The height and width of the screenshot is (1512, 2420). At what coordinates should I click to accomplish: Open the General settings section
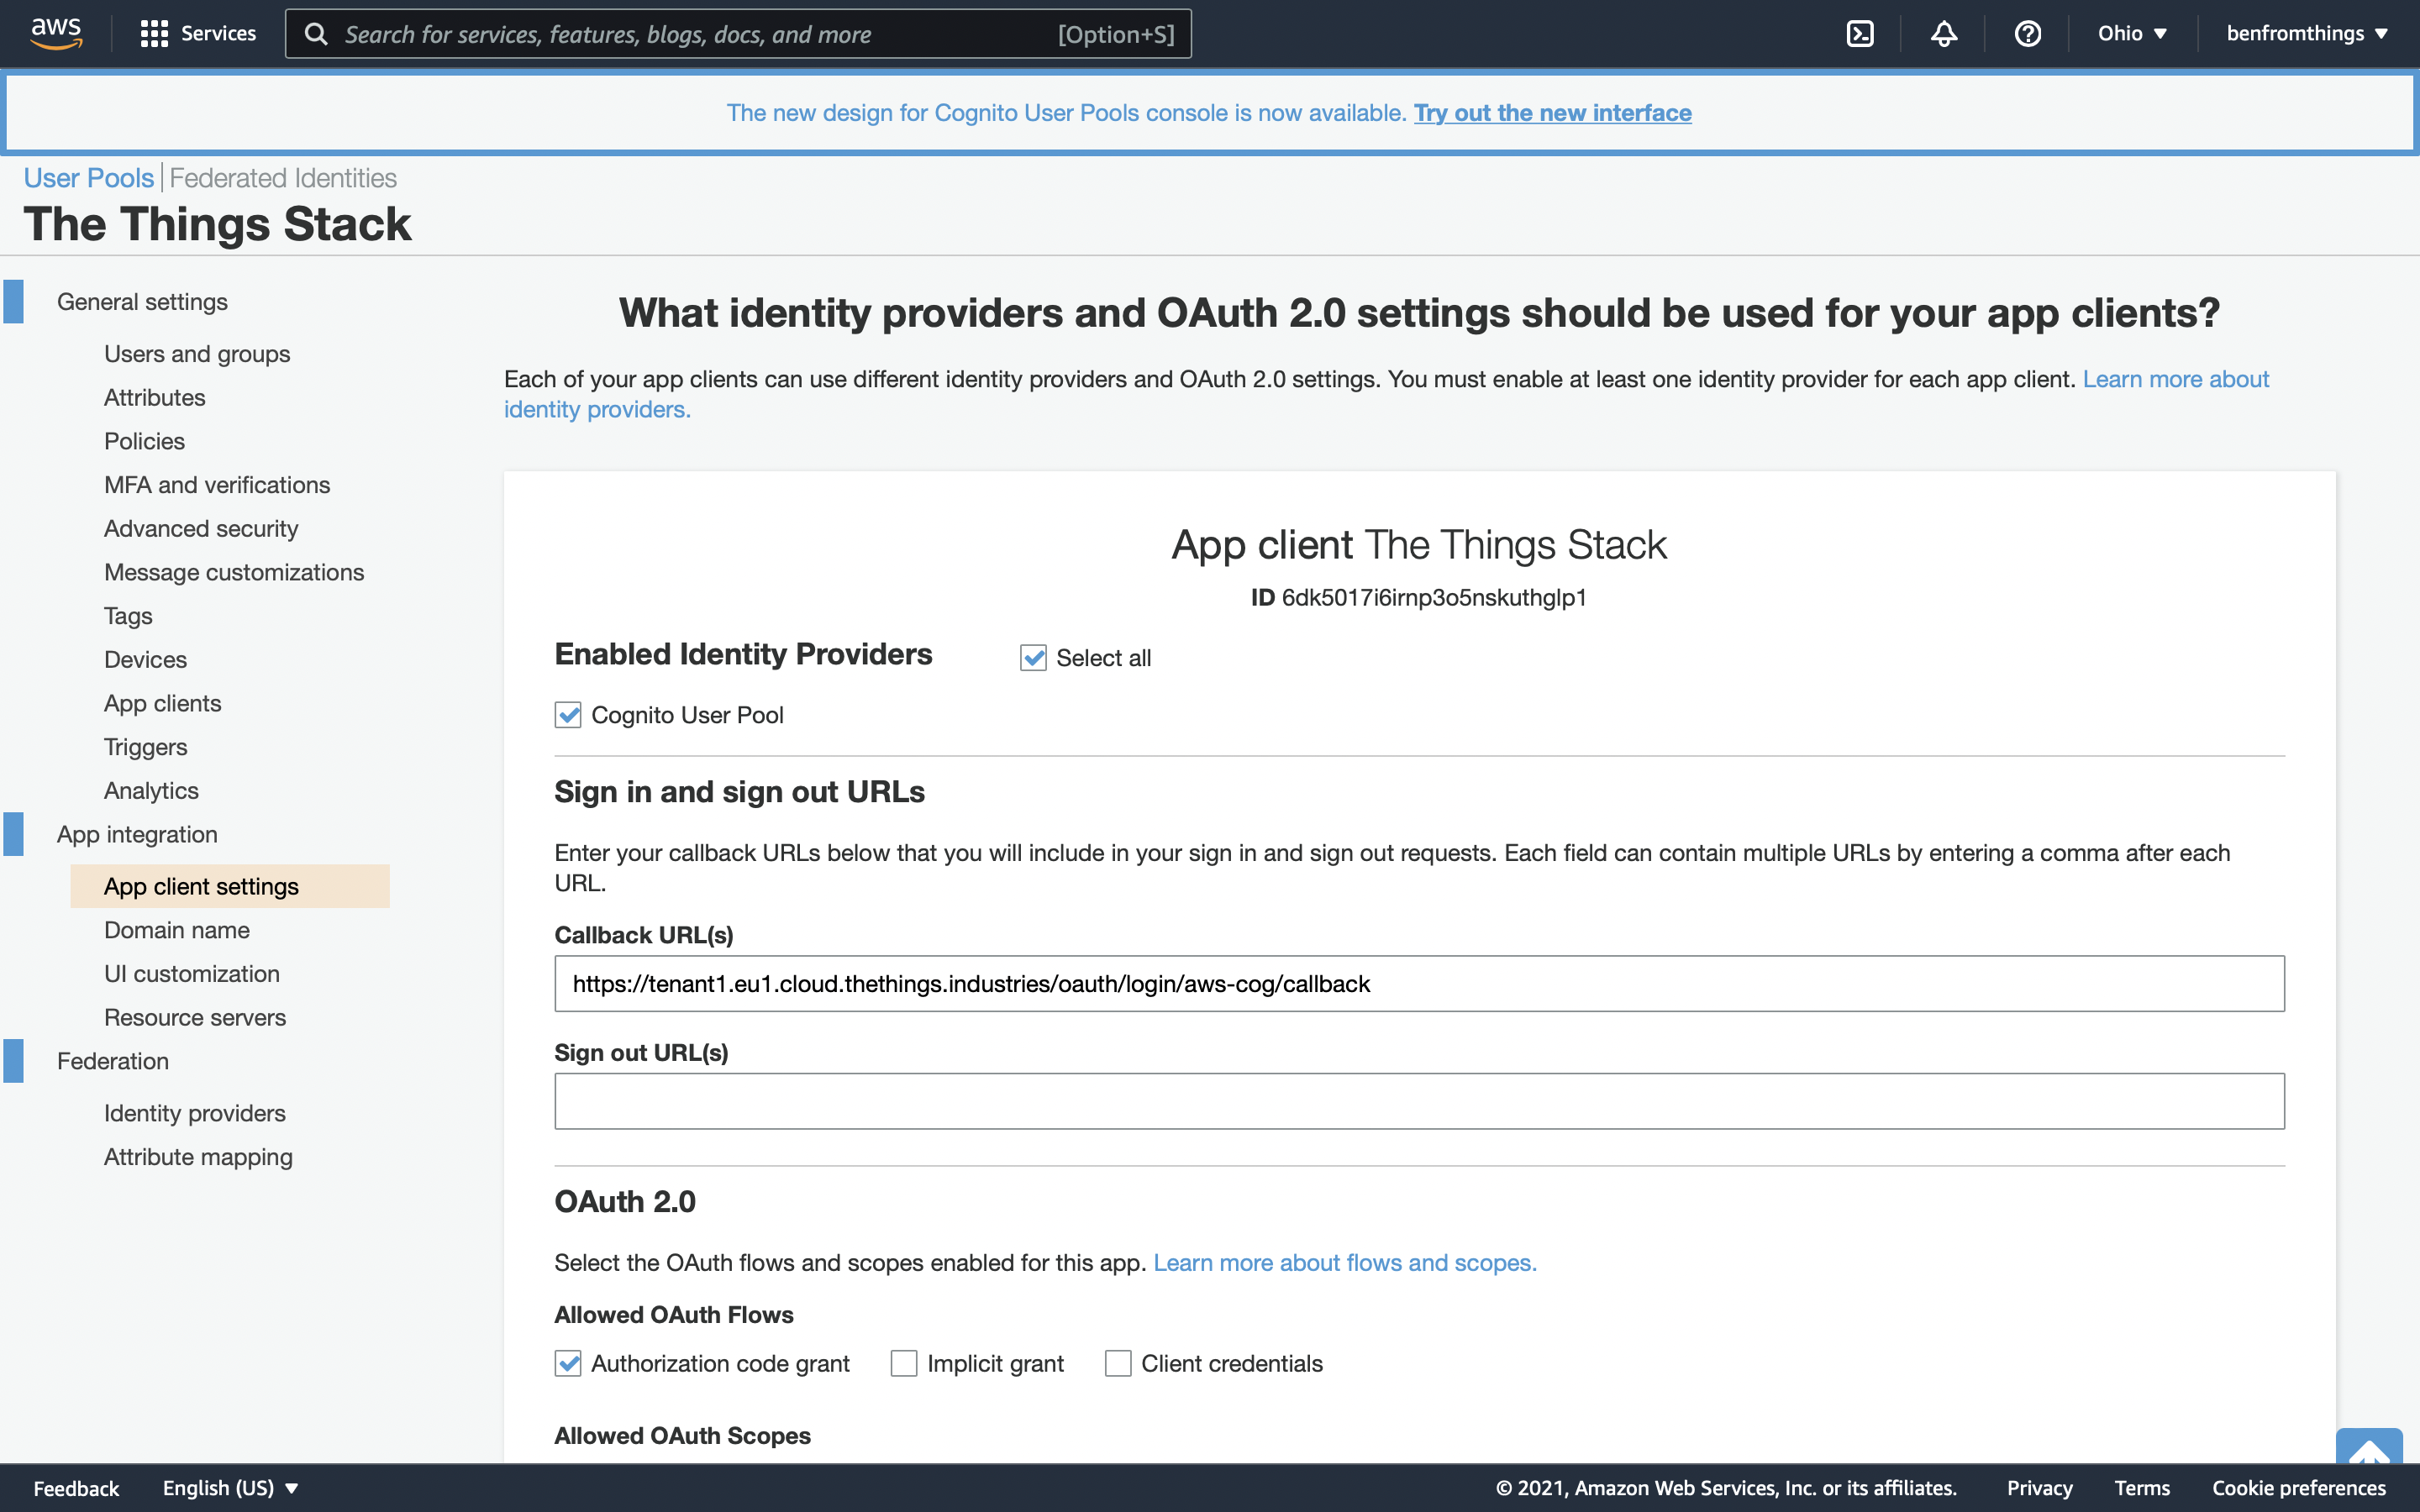pos(142,302)
